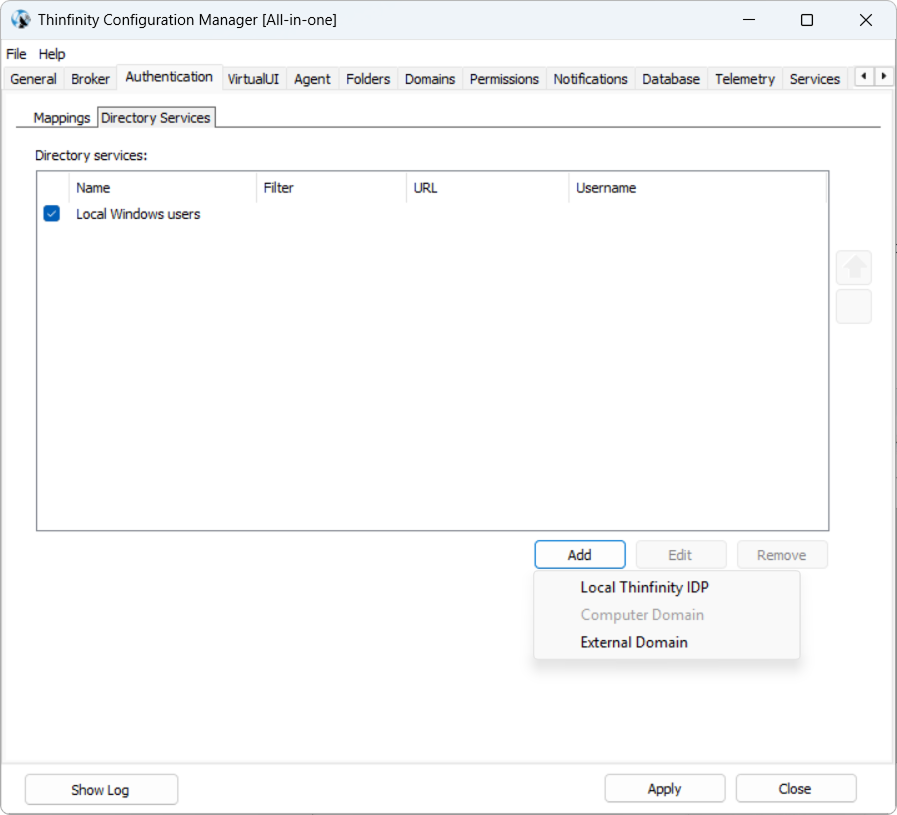Switch to the Domains tab

[x=430, y=79]
